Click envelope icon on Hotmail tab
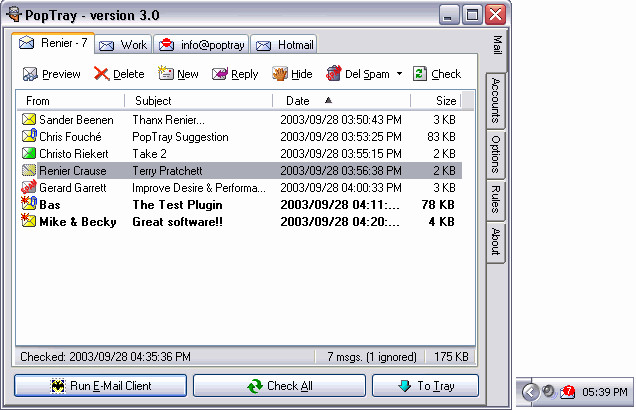Screen dimensions: 636x410 coord(263,45)
